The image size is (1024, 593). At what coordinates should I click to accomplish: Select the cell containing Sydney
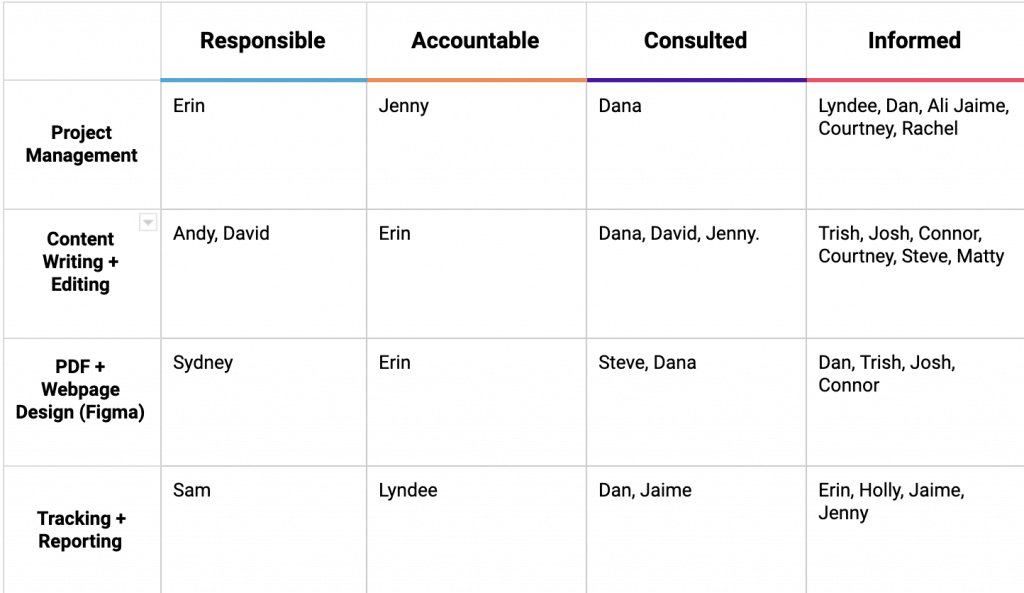(x=264, y=402)
